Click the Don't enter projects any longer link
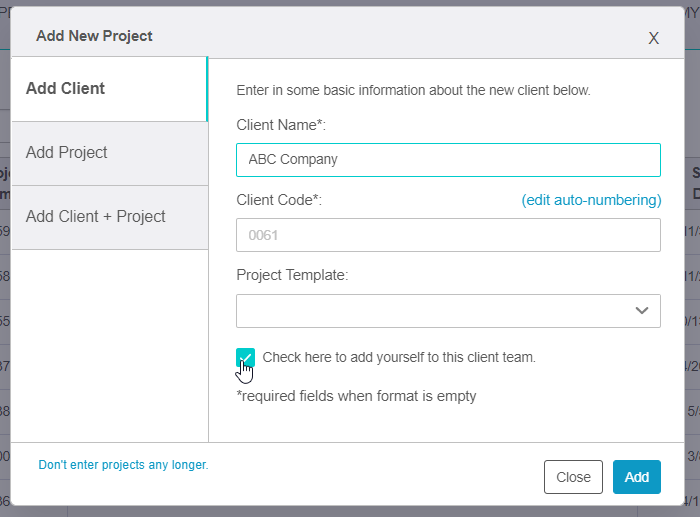The image size is (700, 517). [123, 465]
